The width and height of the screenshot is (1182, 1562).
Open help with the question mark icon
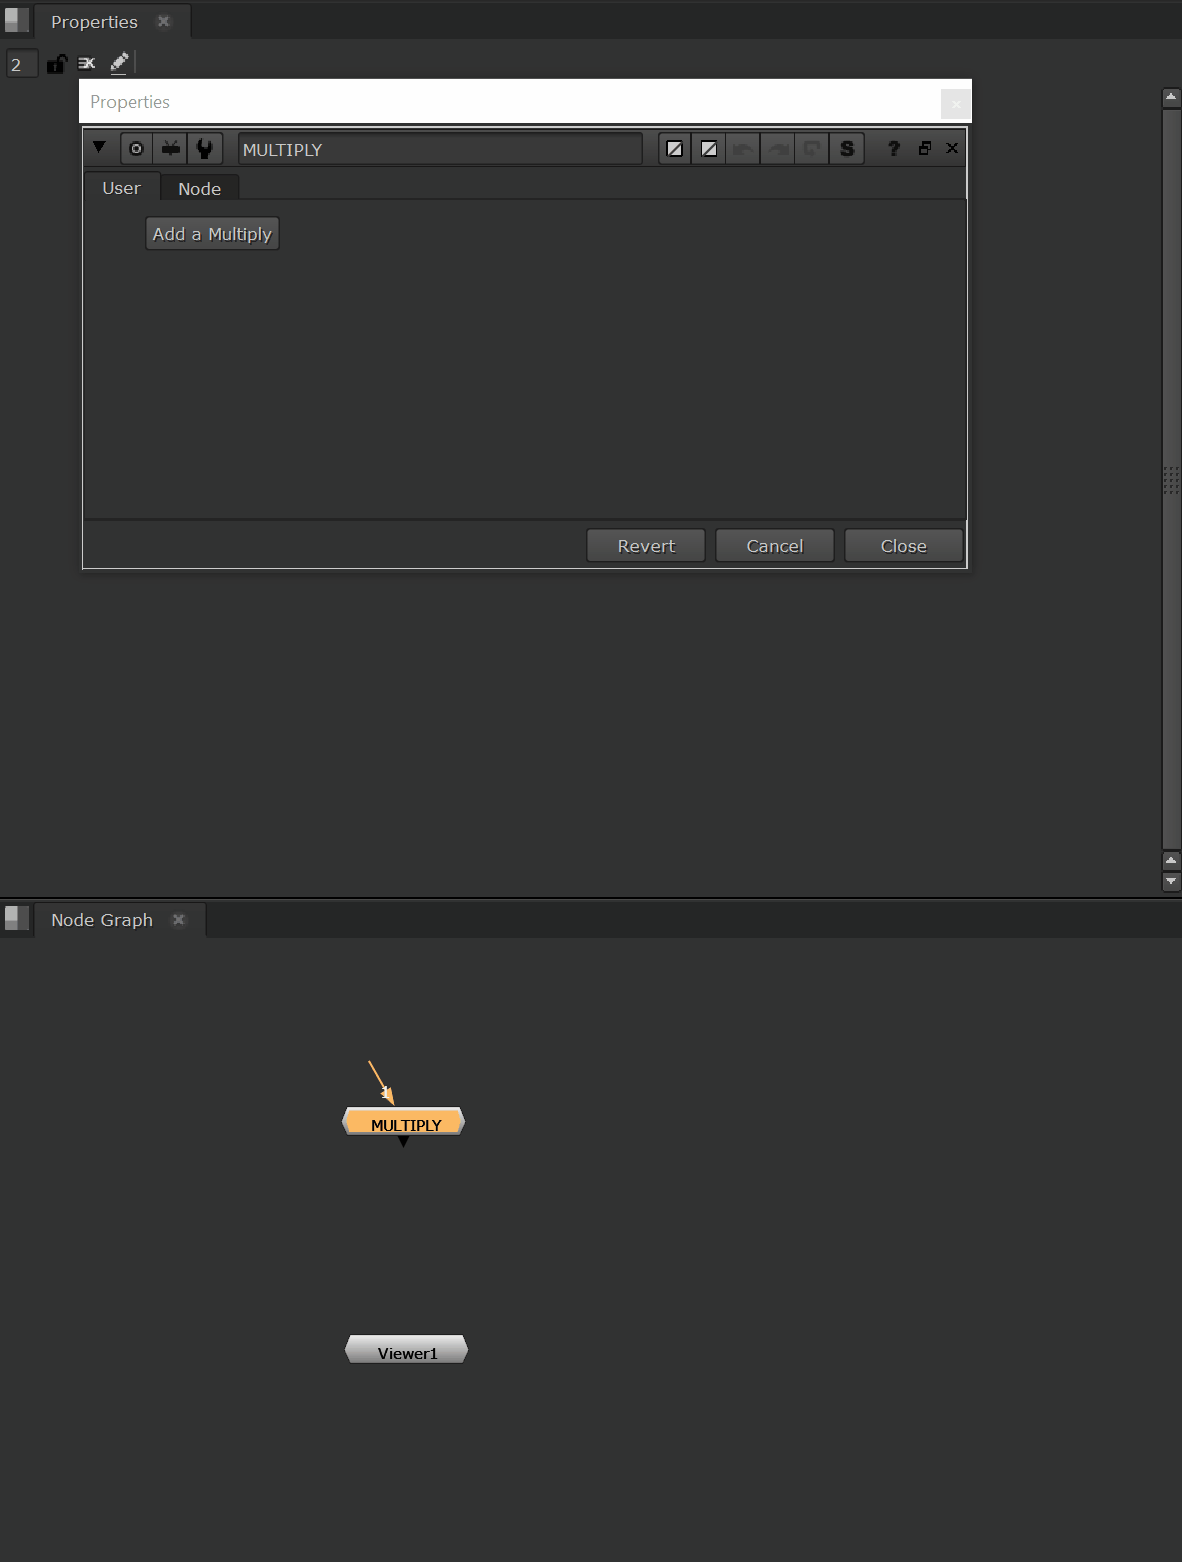894,149
